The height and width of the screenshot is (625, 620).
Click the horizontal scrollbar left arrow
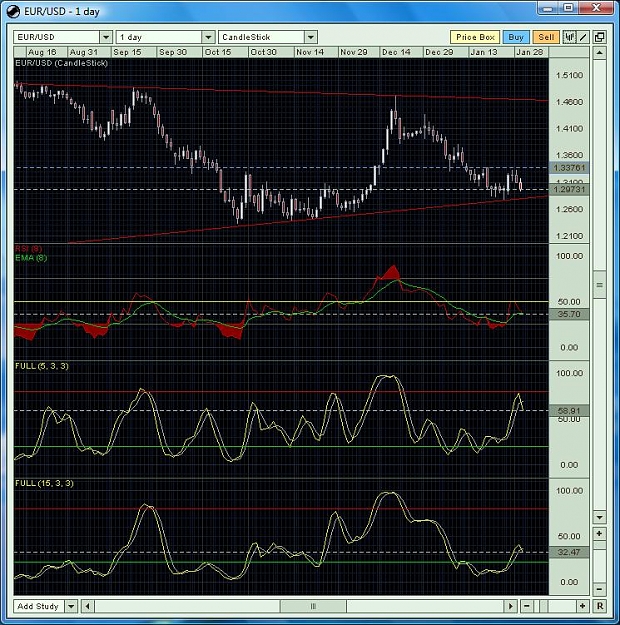[88, 606]
